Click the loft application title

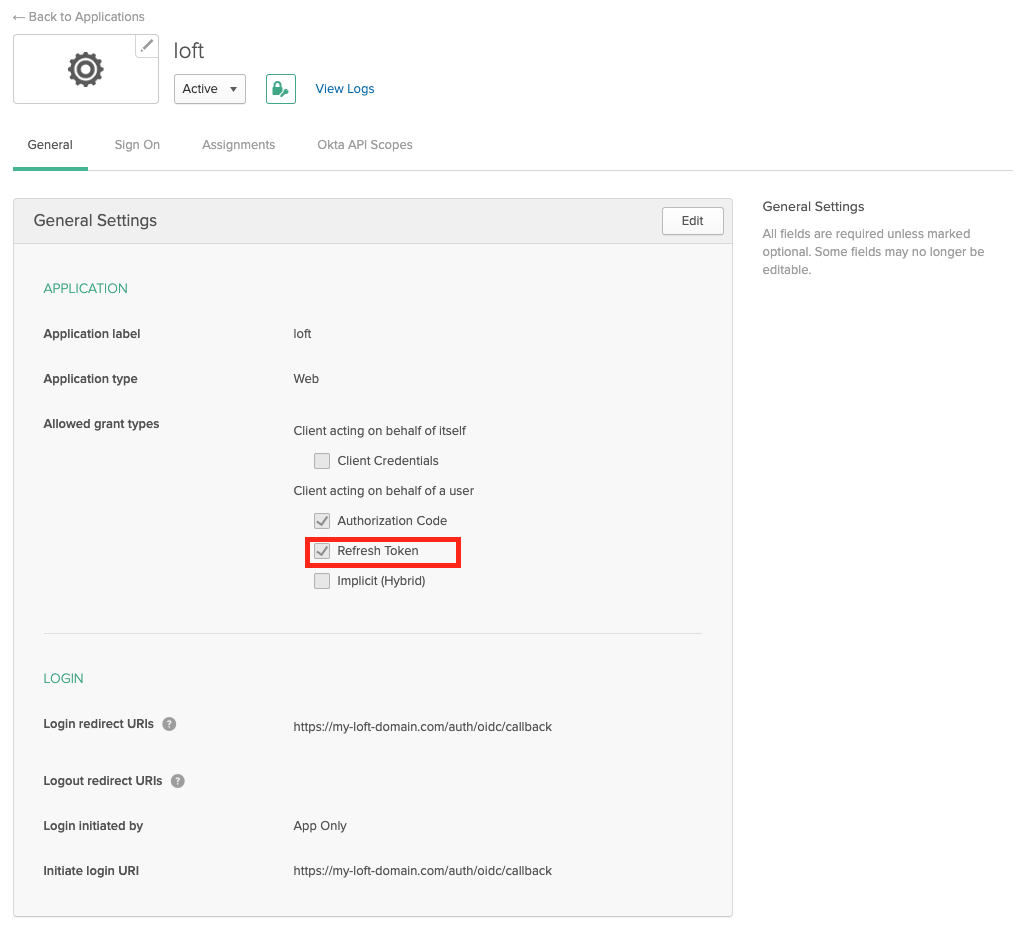pos(189,50)
